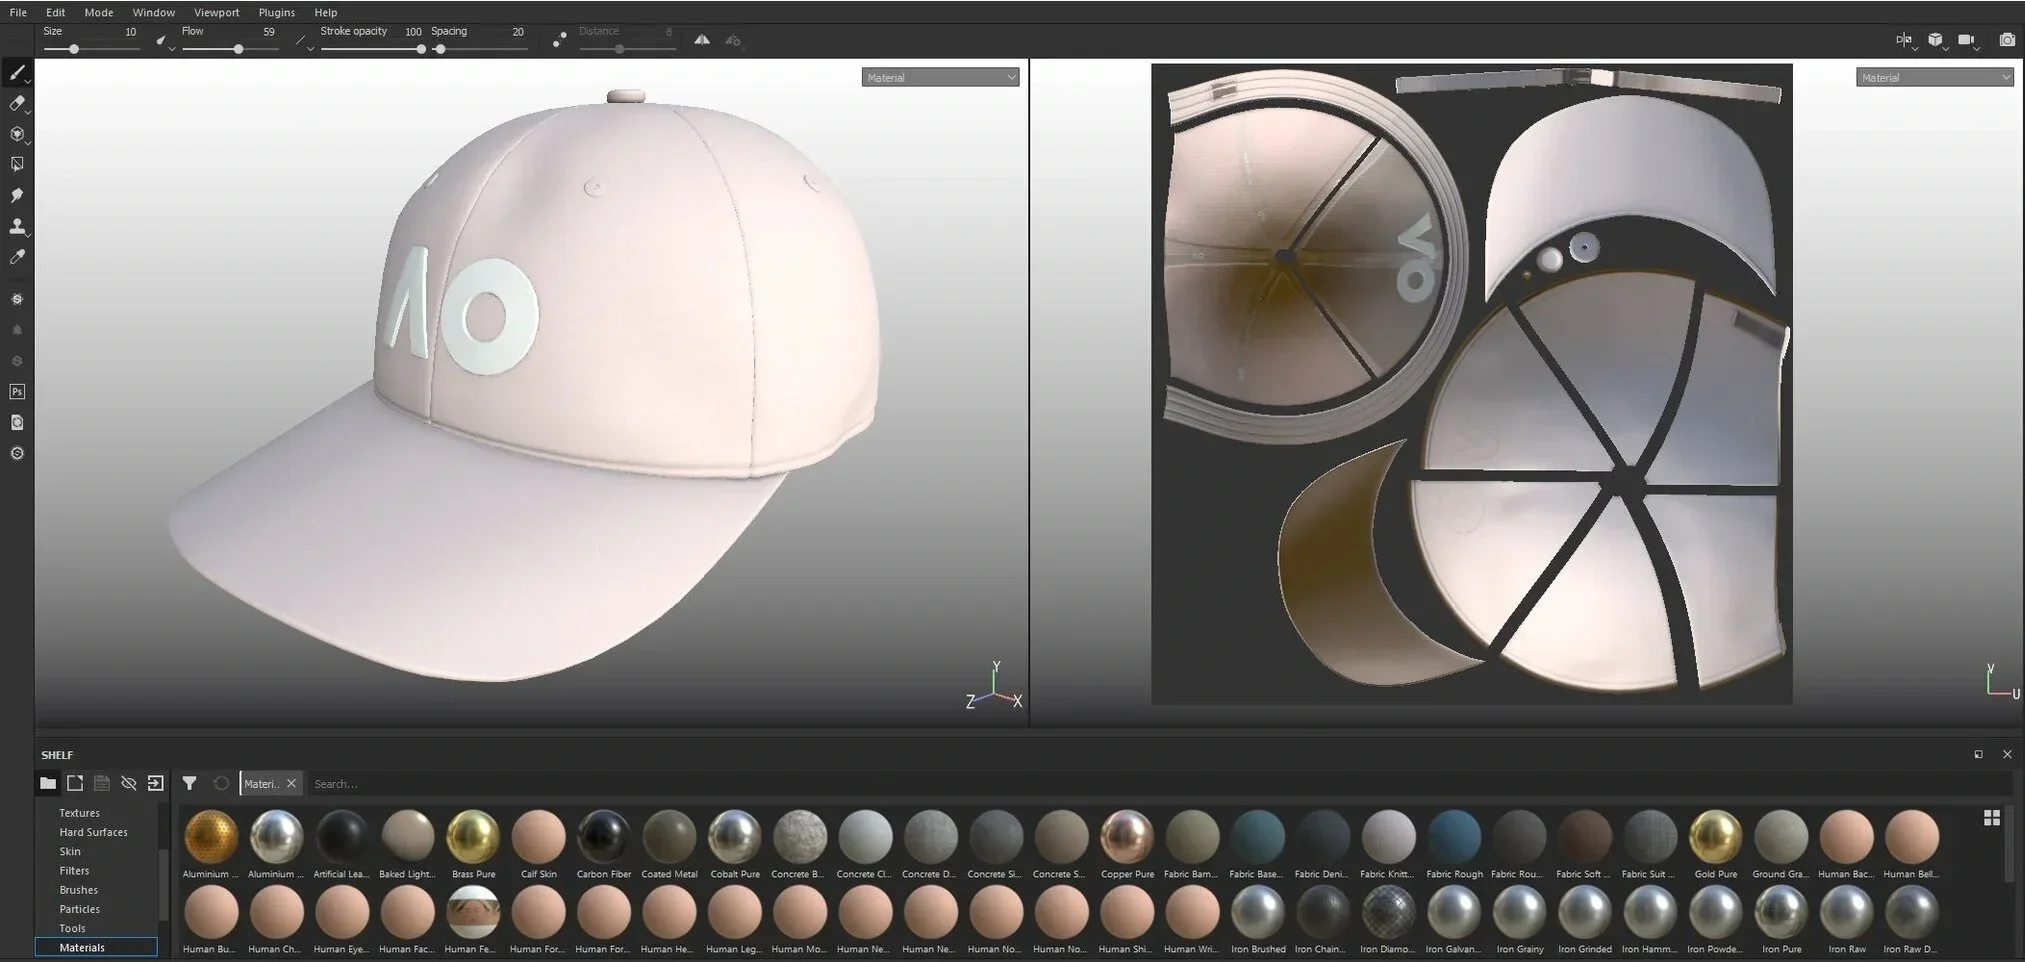
Task: Take a viewport screenshot with camera icon
Action: click(x=2007, y=40)
